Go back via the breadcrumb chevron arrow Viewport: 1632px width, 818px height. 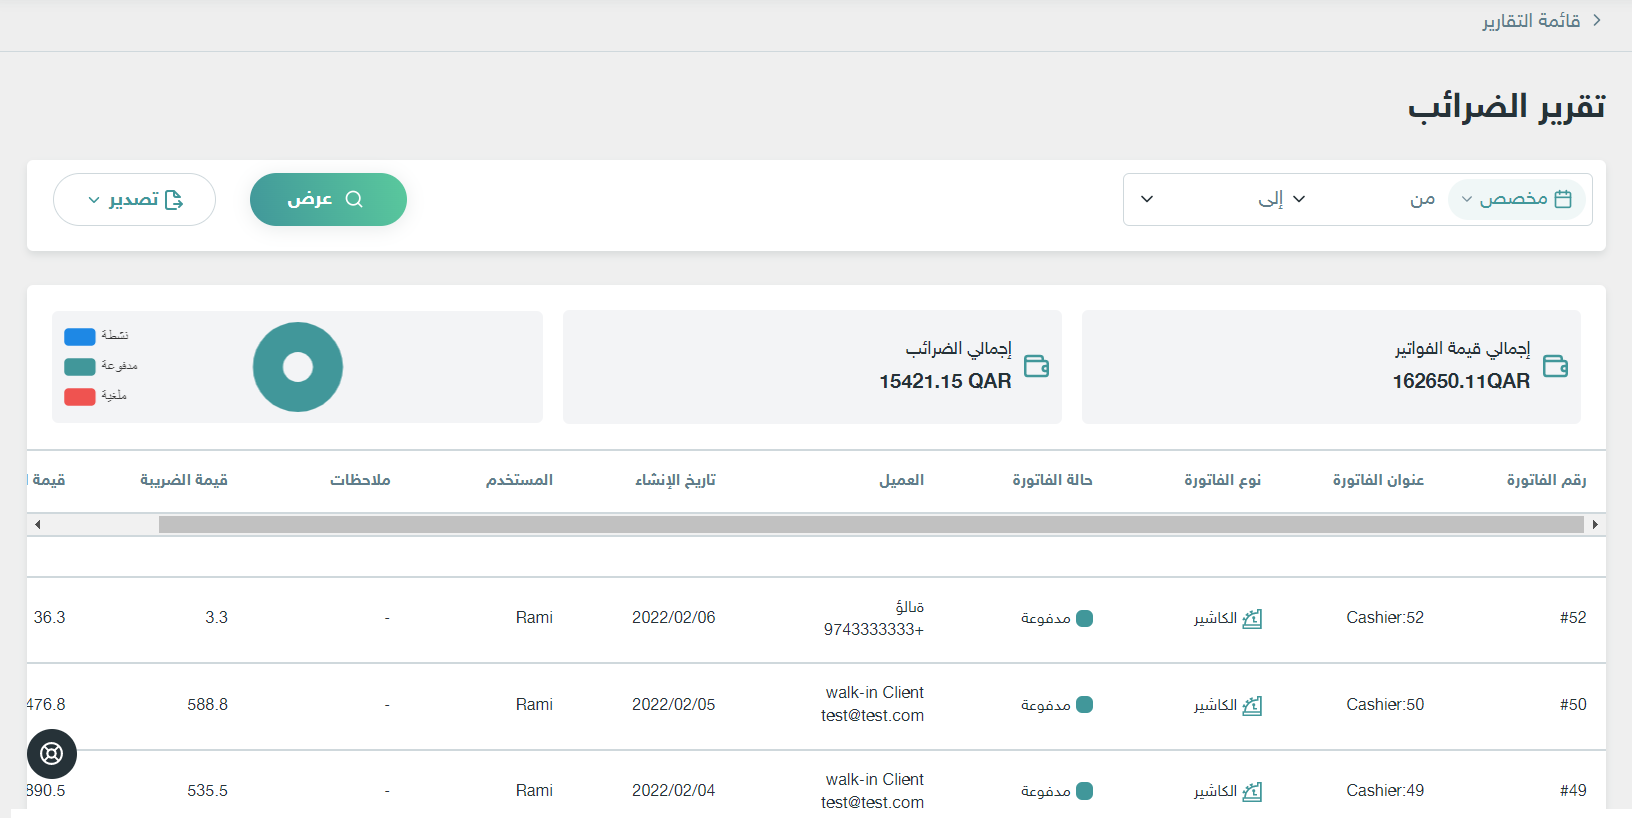[1597, 20]
